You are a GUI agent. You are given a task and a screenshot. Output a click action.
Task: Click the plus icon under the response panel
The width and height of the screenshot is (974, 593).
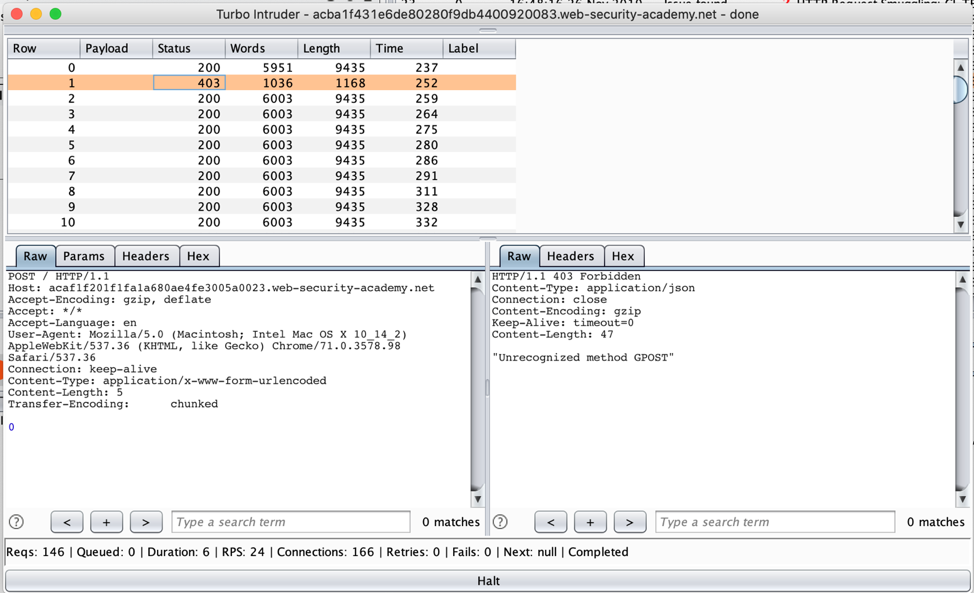click(590, 521)
